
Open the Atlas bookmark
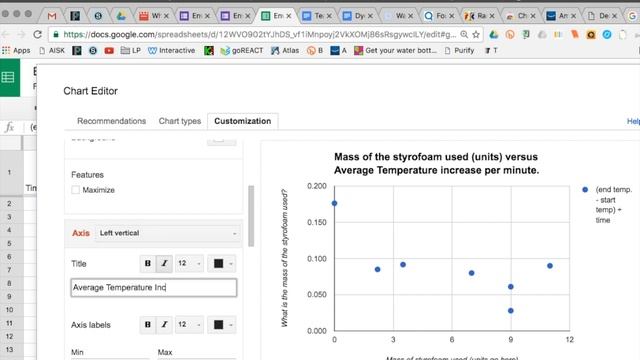click(285, 51)
